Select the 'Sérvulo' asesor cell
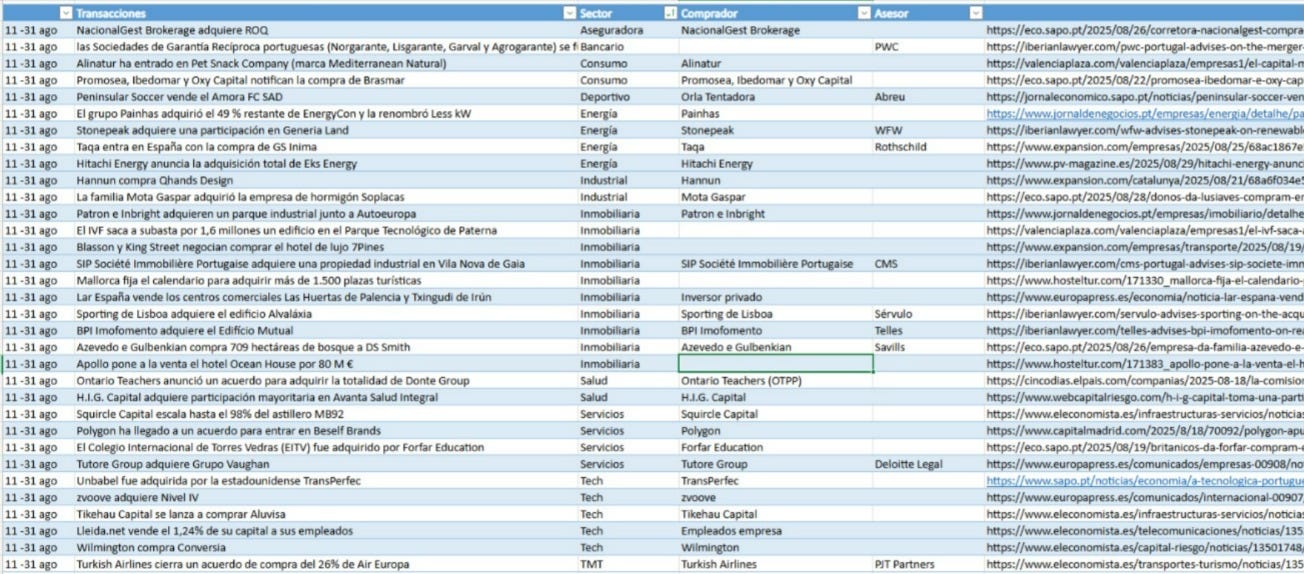Screen dimensions: 1304x574 (x=929, y=314)
